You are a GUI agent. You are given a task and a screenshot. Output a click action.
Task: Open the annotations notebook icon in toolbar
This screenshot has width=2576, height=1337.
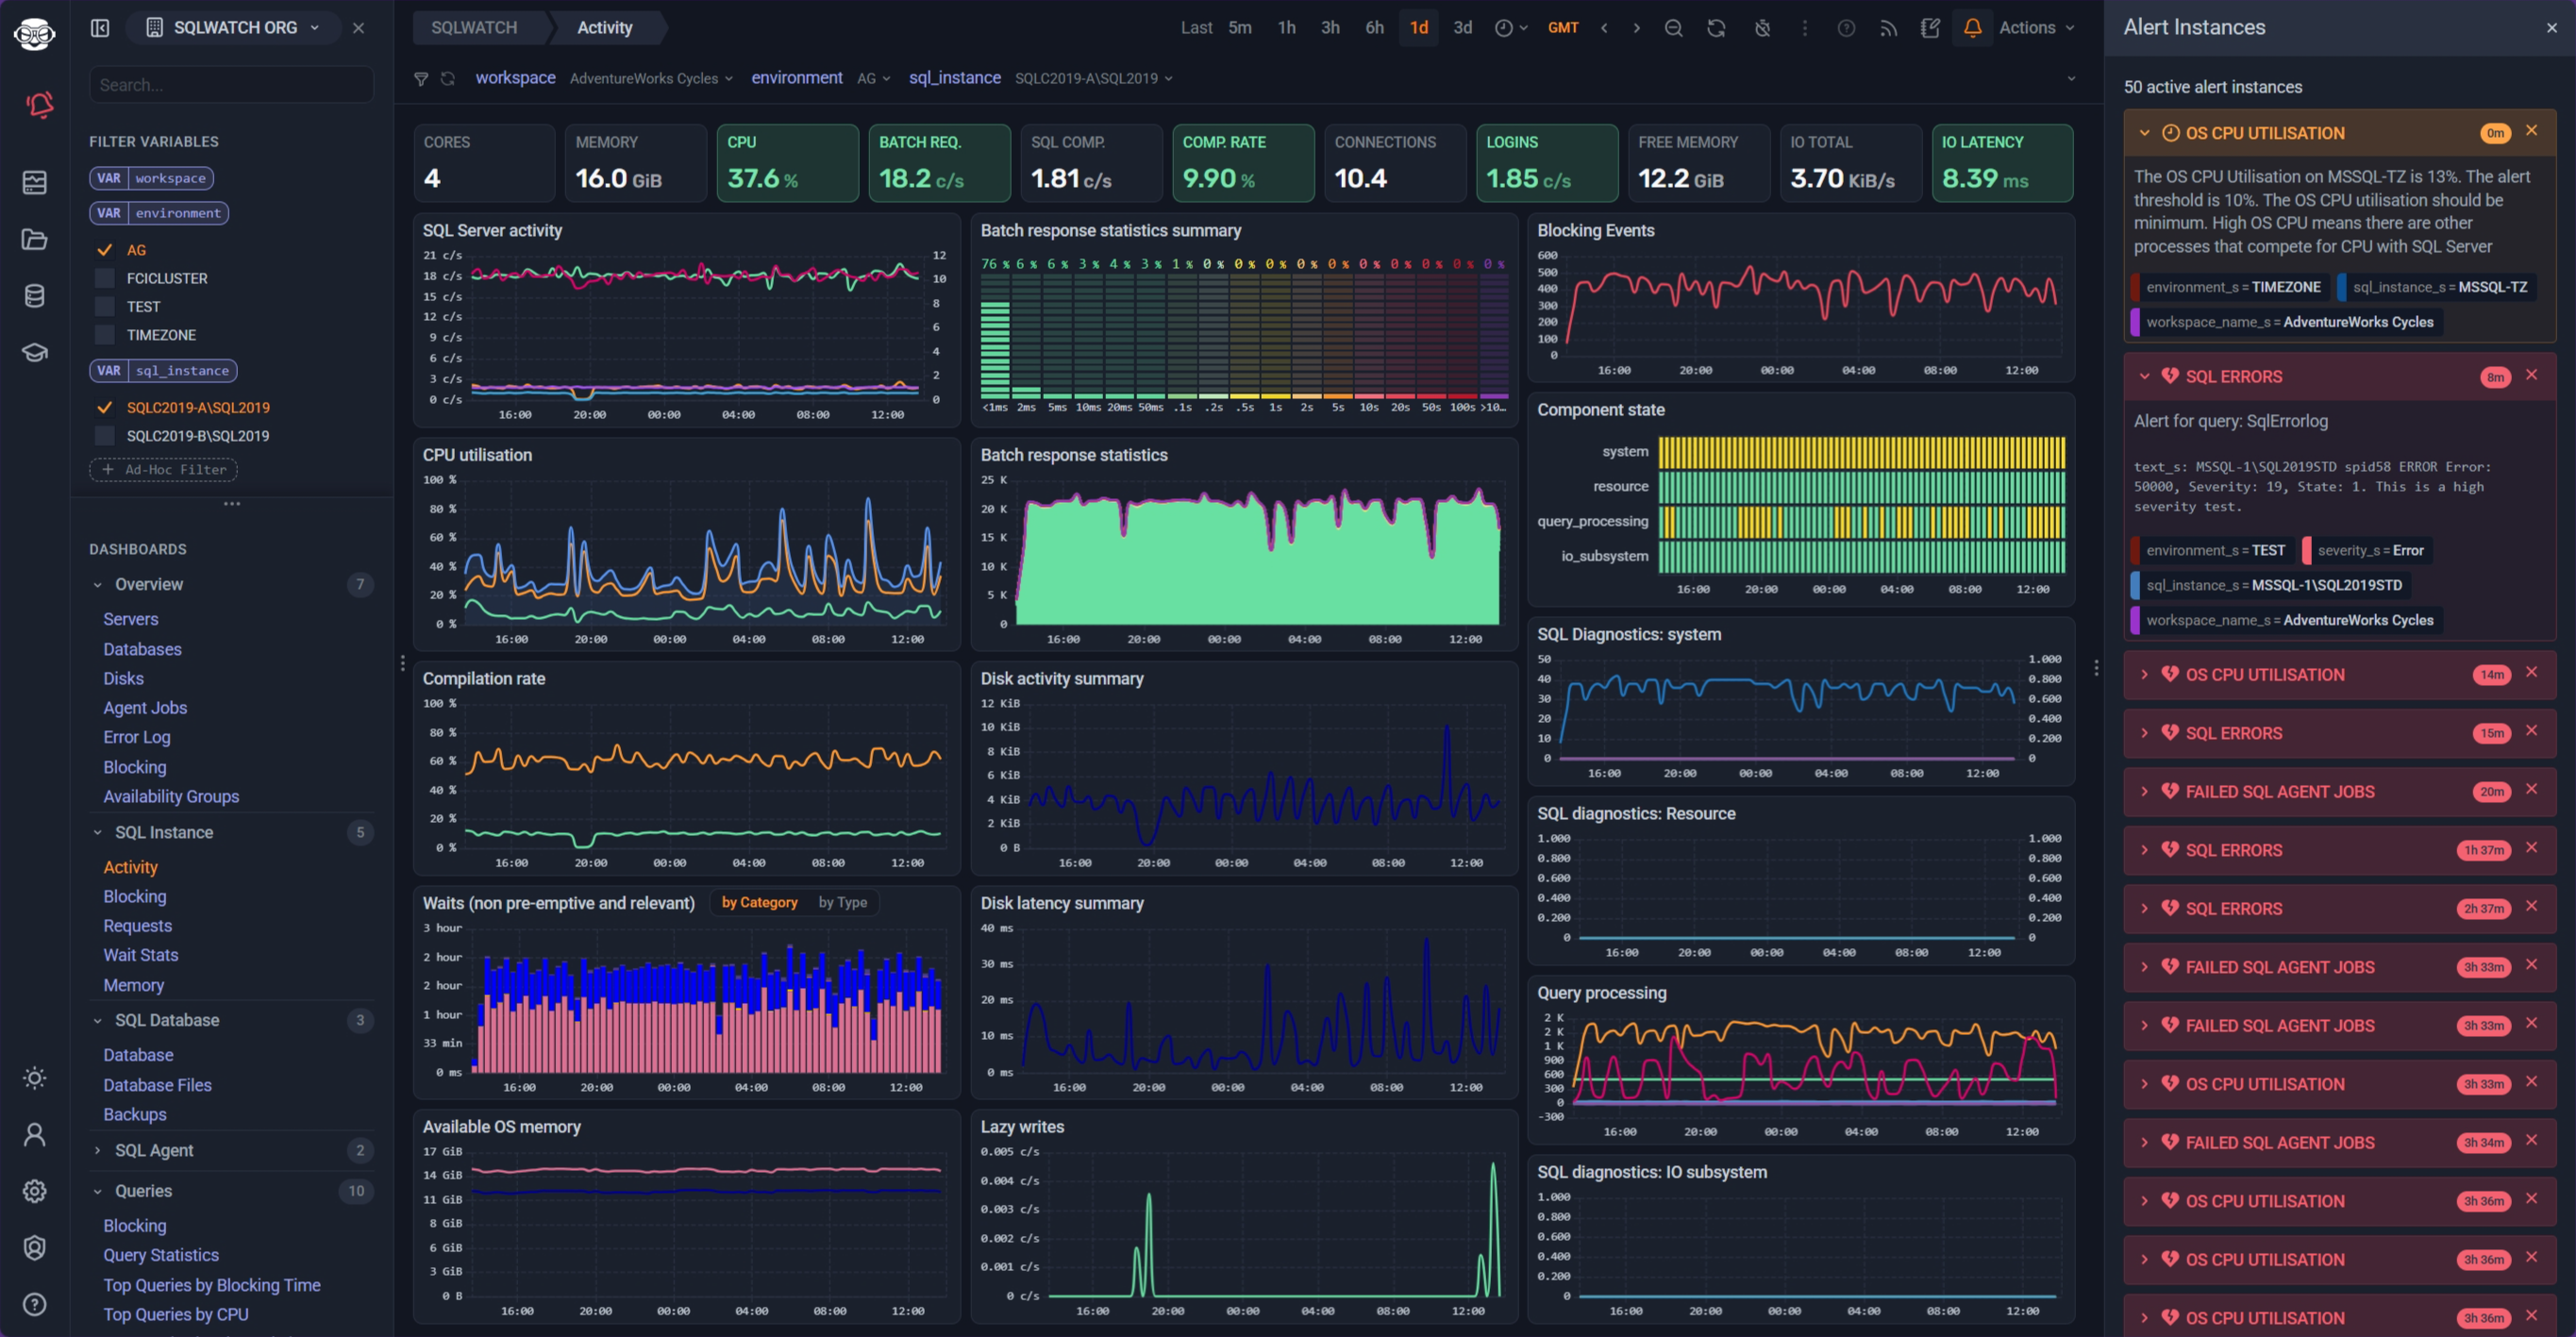pyautogui.click(x=1930, y=28)
